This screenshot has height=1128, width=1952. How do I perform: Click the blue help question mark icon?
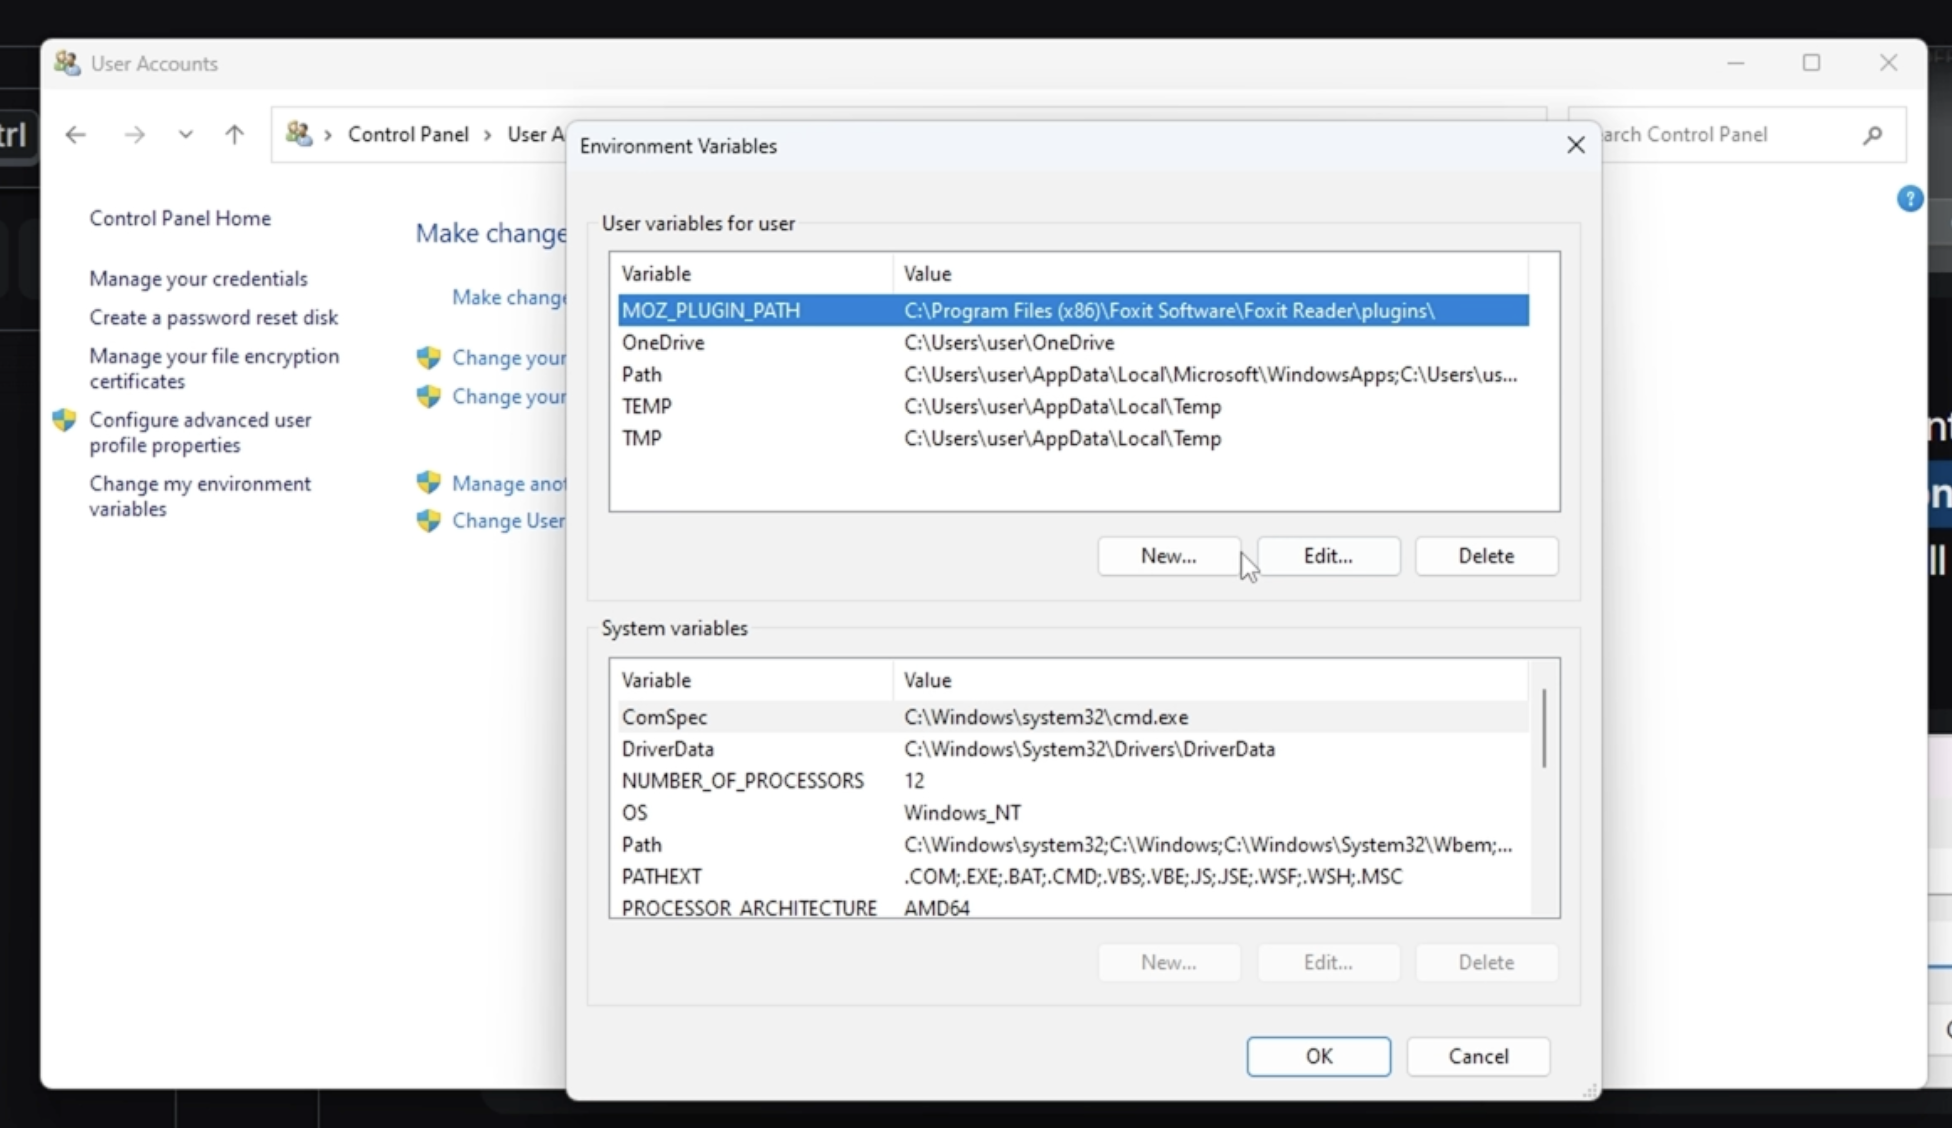[x=1909, y=199]
